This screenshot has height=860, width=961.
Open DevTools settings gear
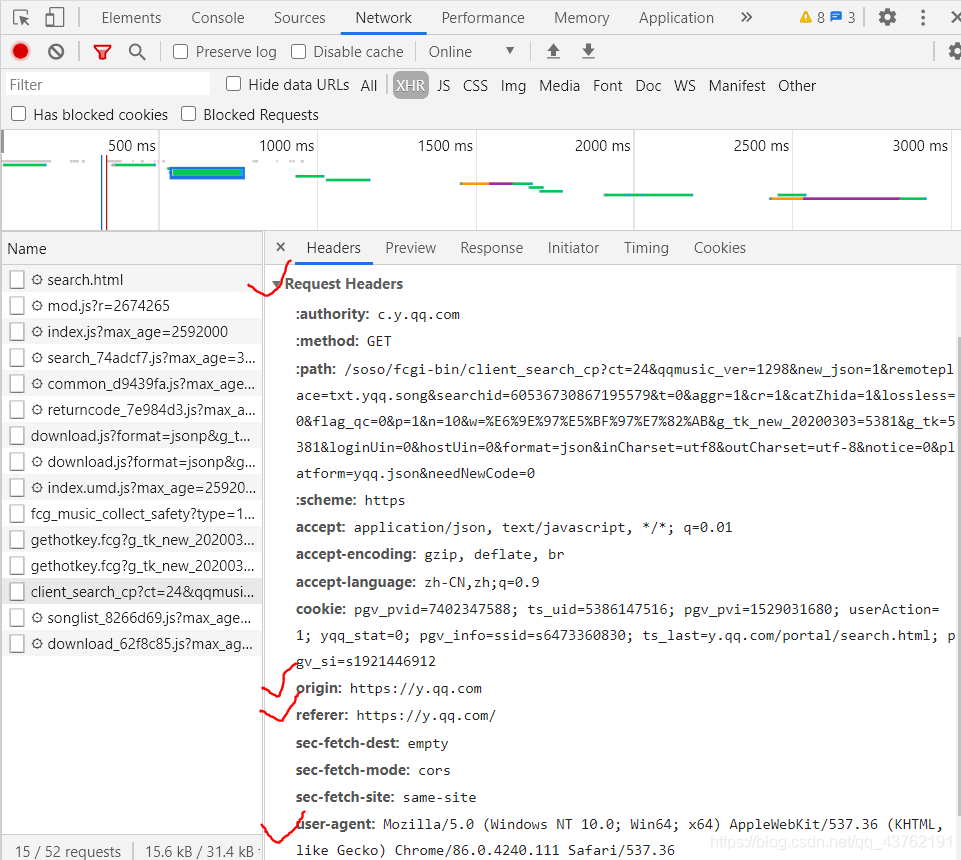pos(887,17)
